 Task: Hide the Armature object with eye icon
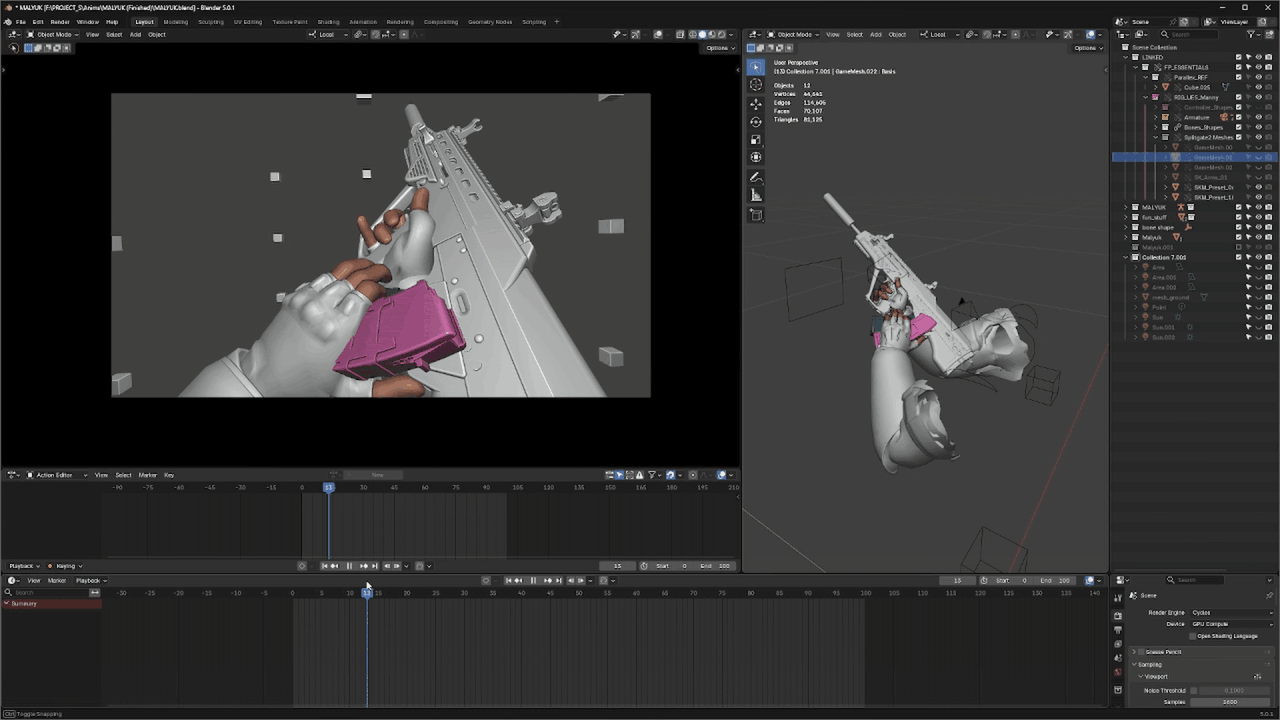tap(1259, 117)
